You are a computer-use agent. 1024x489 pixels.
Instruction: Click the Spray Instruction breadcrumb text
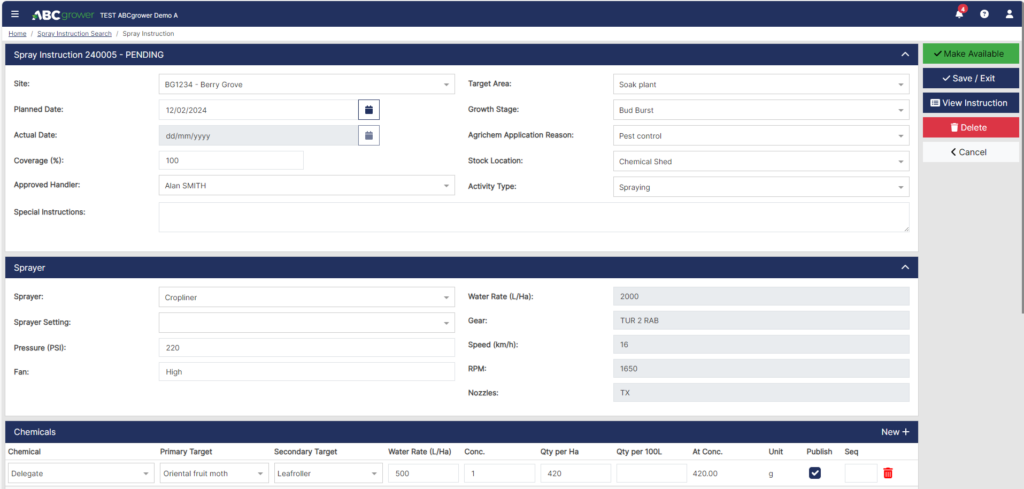point(148,33)
